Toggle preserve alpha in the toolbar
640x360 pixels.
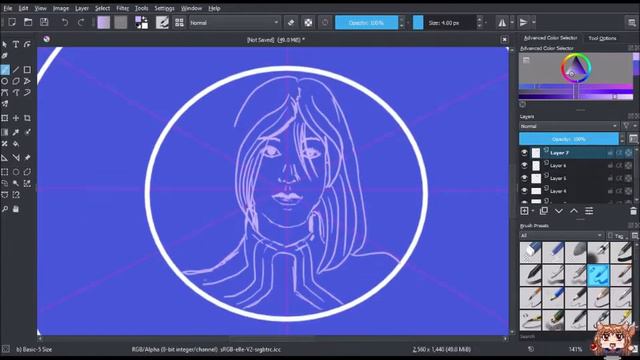coord(308,22)
